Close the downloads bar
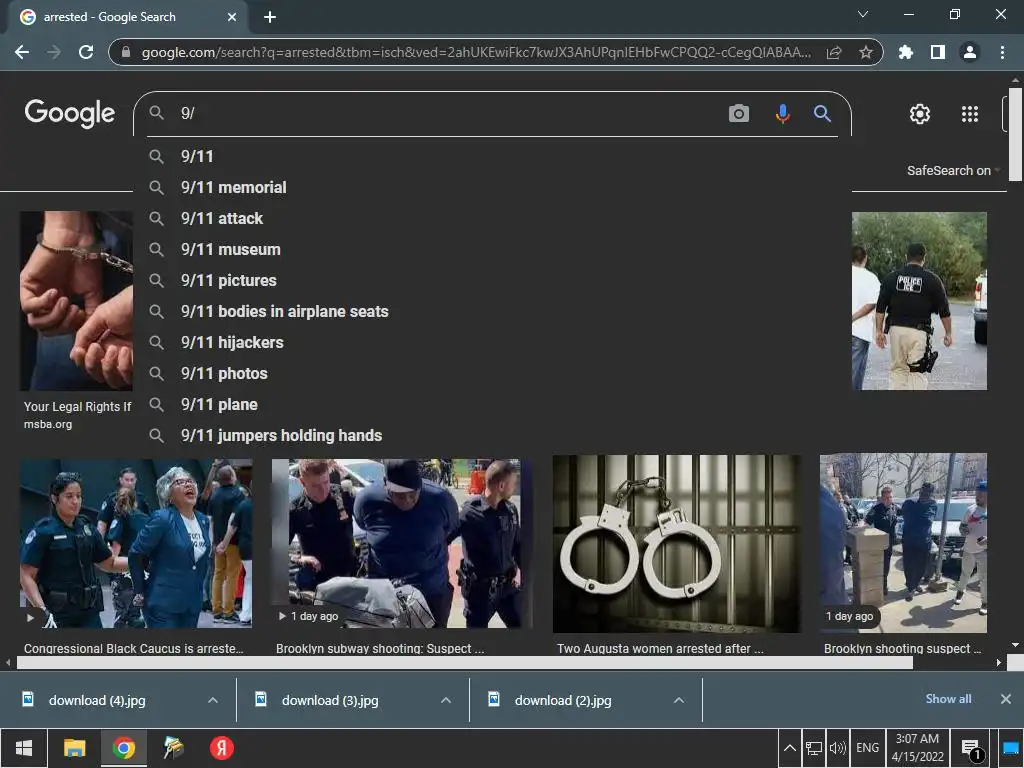This screenshot has width=1024, height=768. pos(1006,699)
